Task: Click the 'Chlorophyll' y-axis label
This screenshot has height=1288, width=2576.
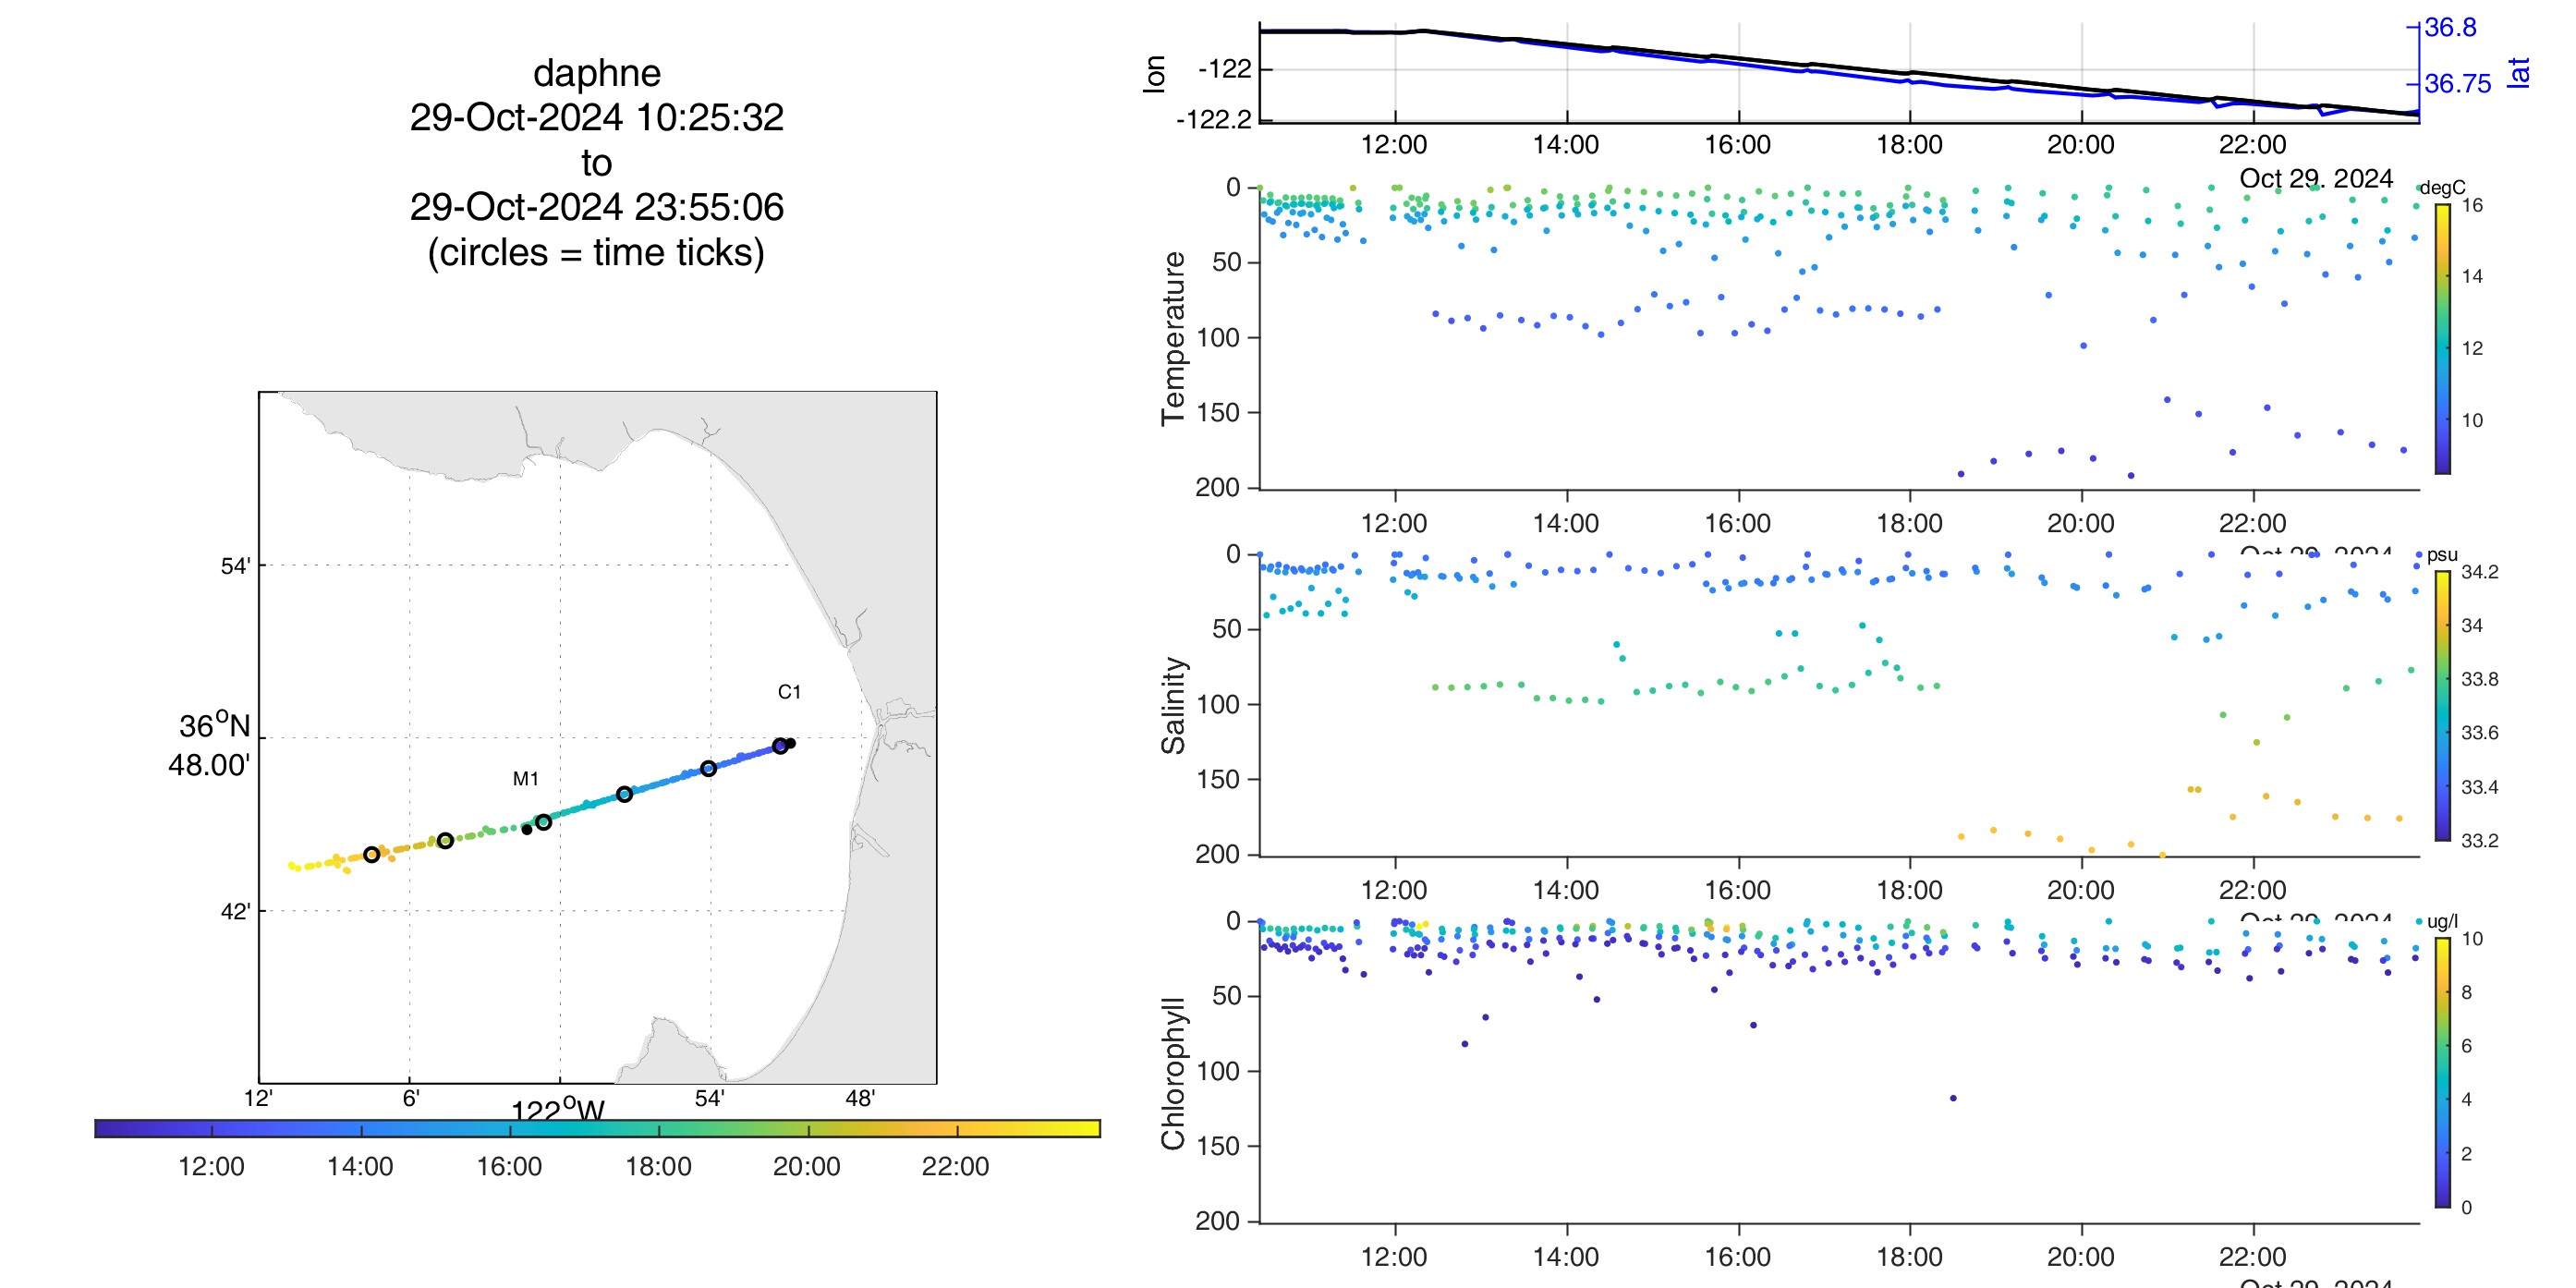Action: [1173, 1072]
